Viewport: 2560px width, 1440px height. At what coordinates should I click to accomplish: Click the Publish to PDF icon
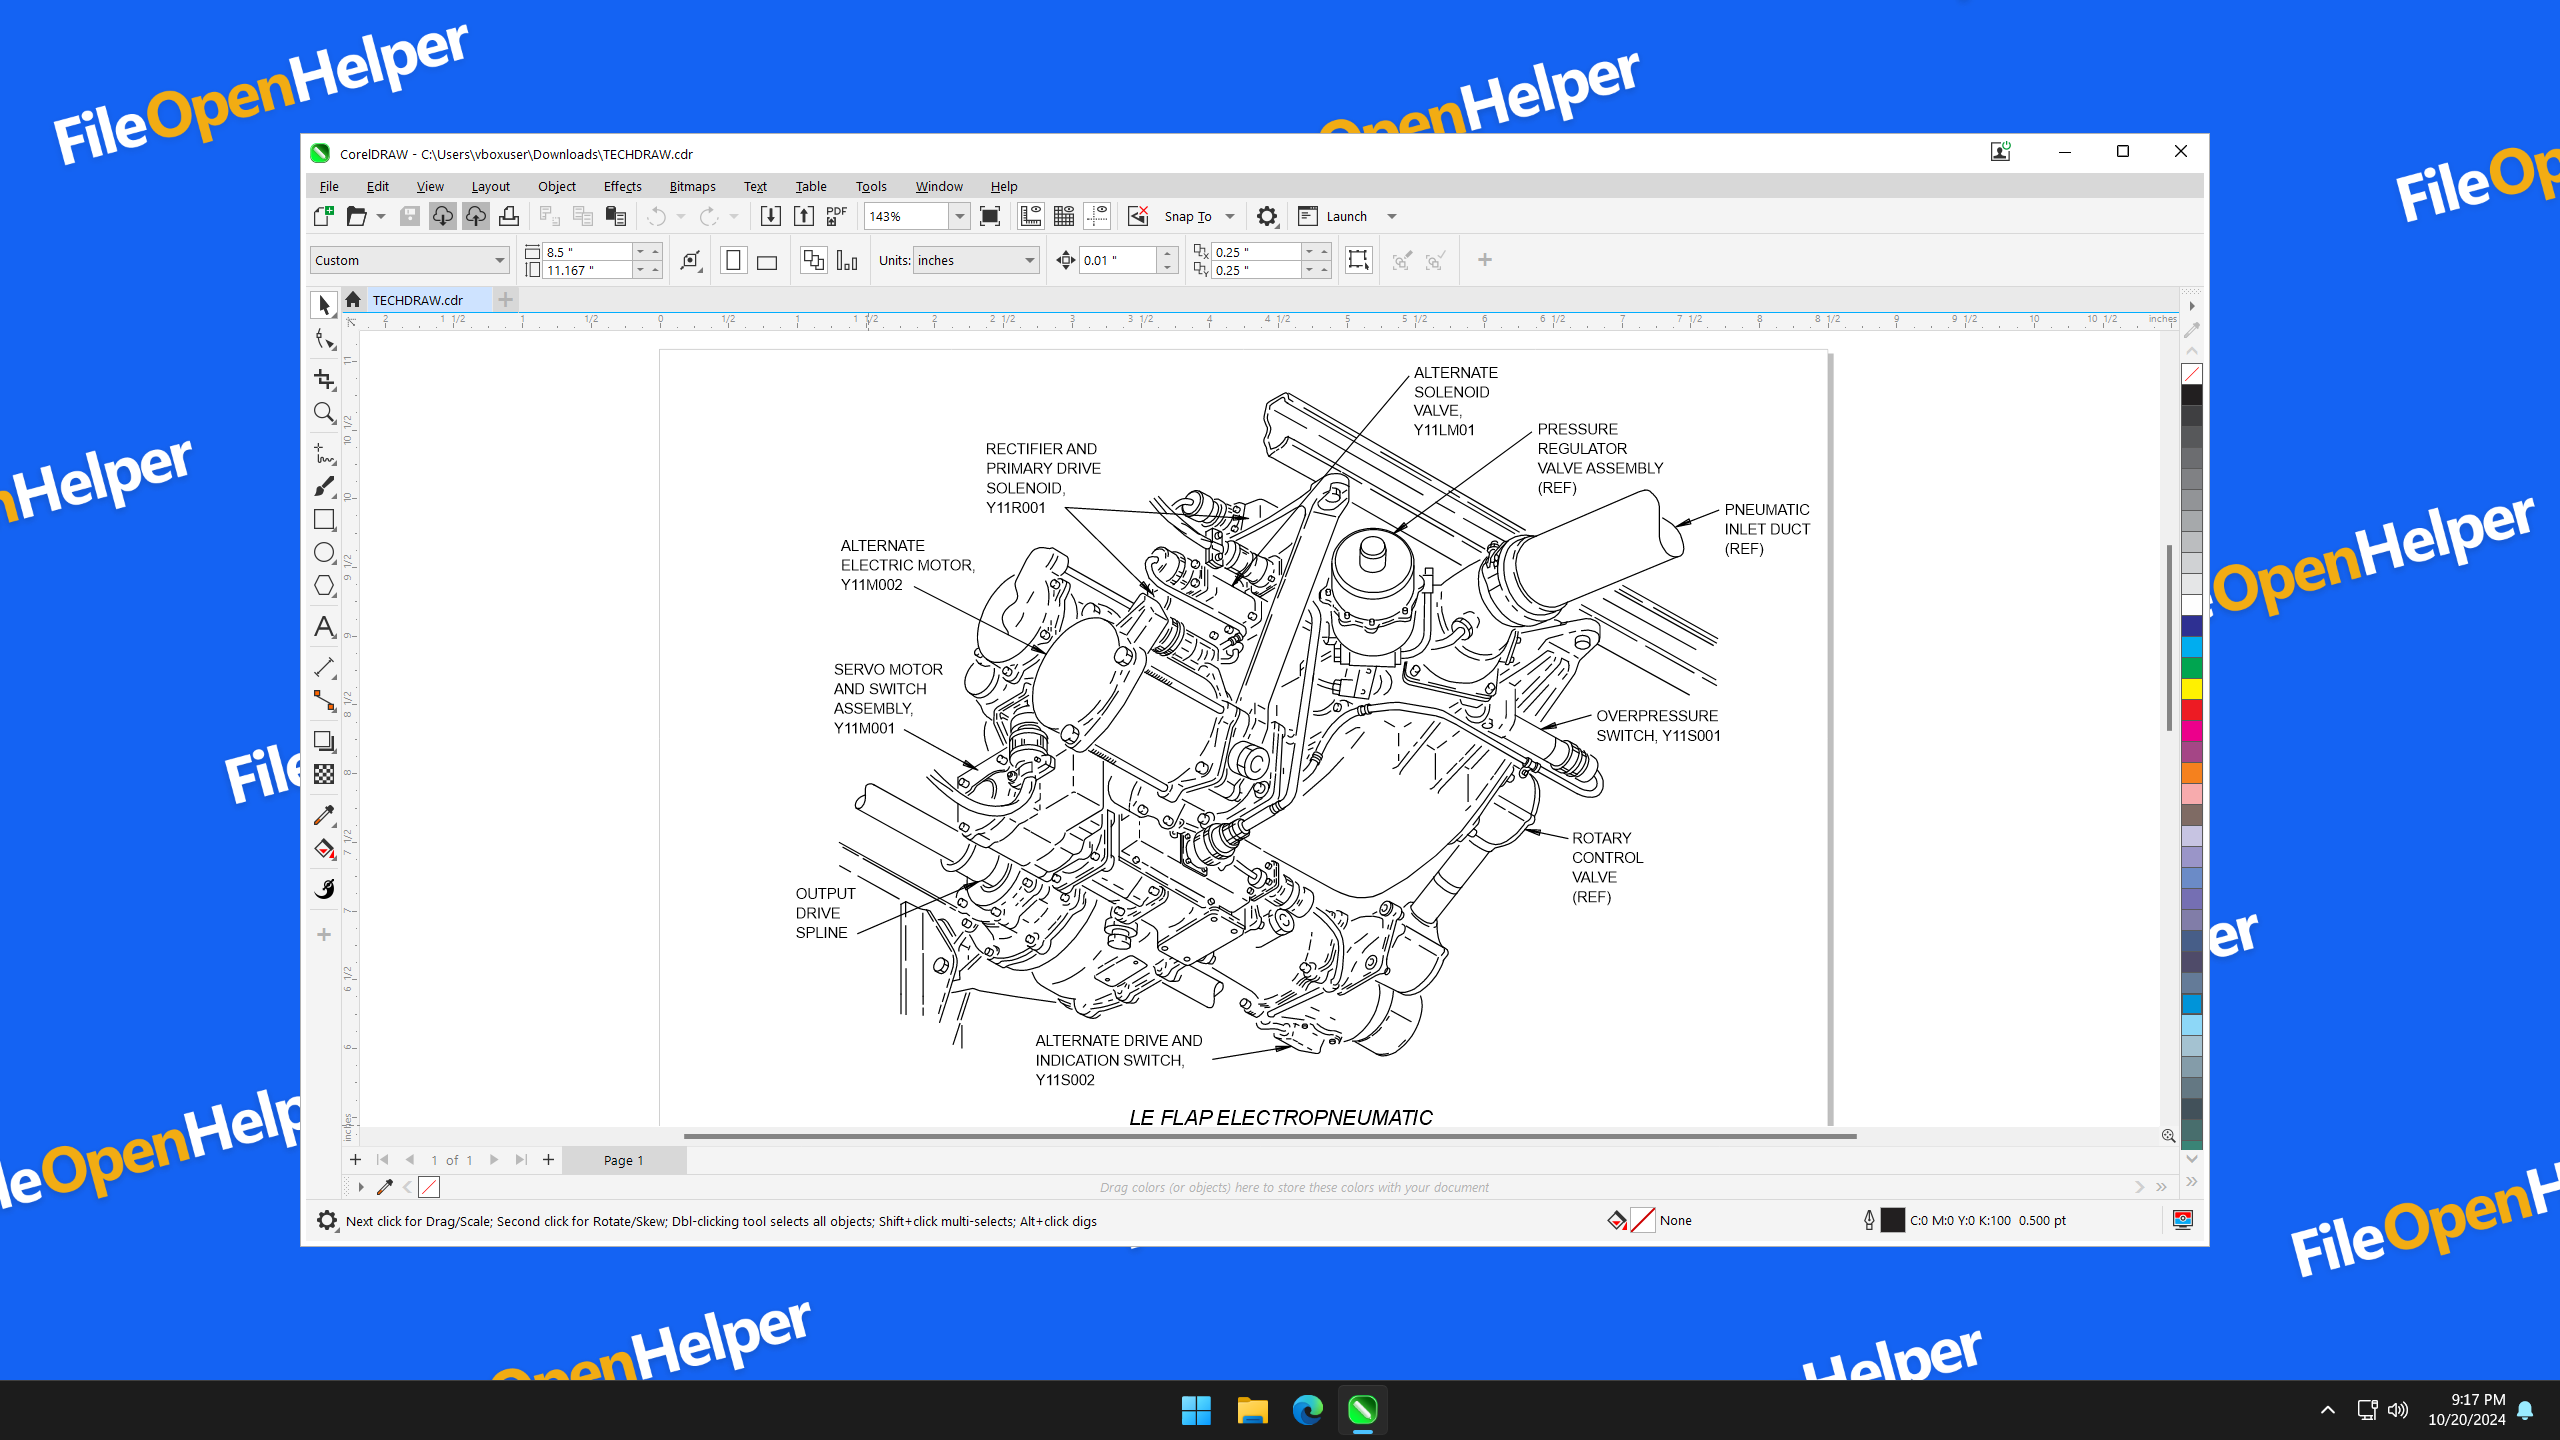coord(836,216)
